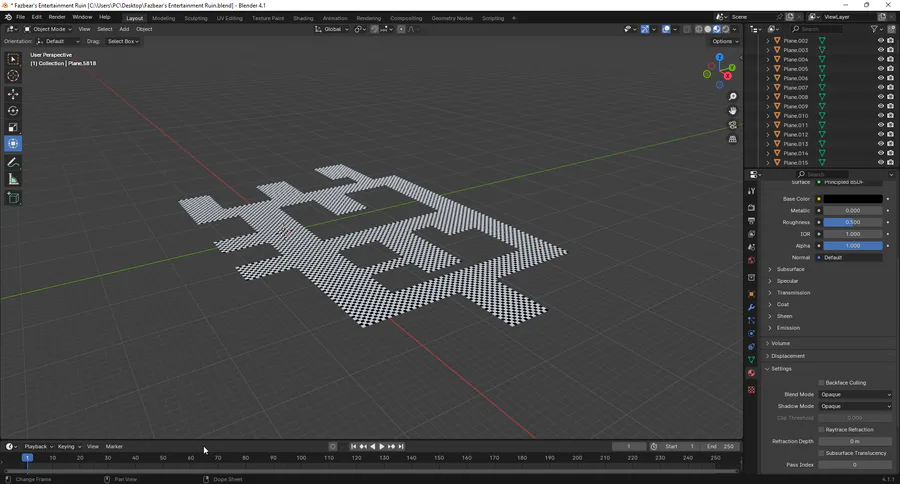Open the viewport Add menu
The height and width of the screenshot is (484, 900).
tap(124, 29)
